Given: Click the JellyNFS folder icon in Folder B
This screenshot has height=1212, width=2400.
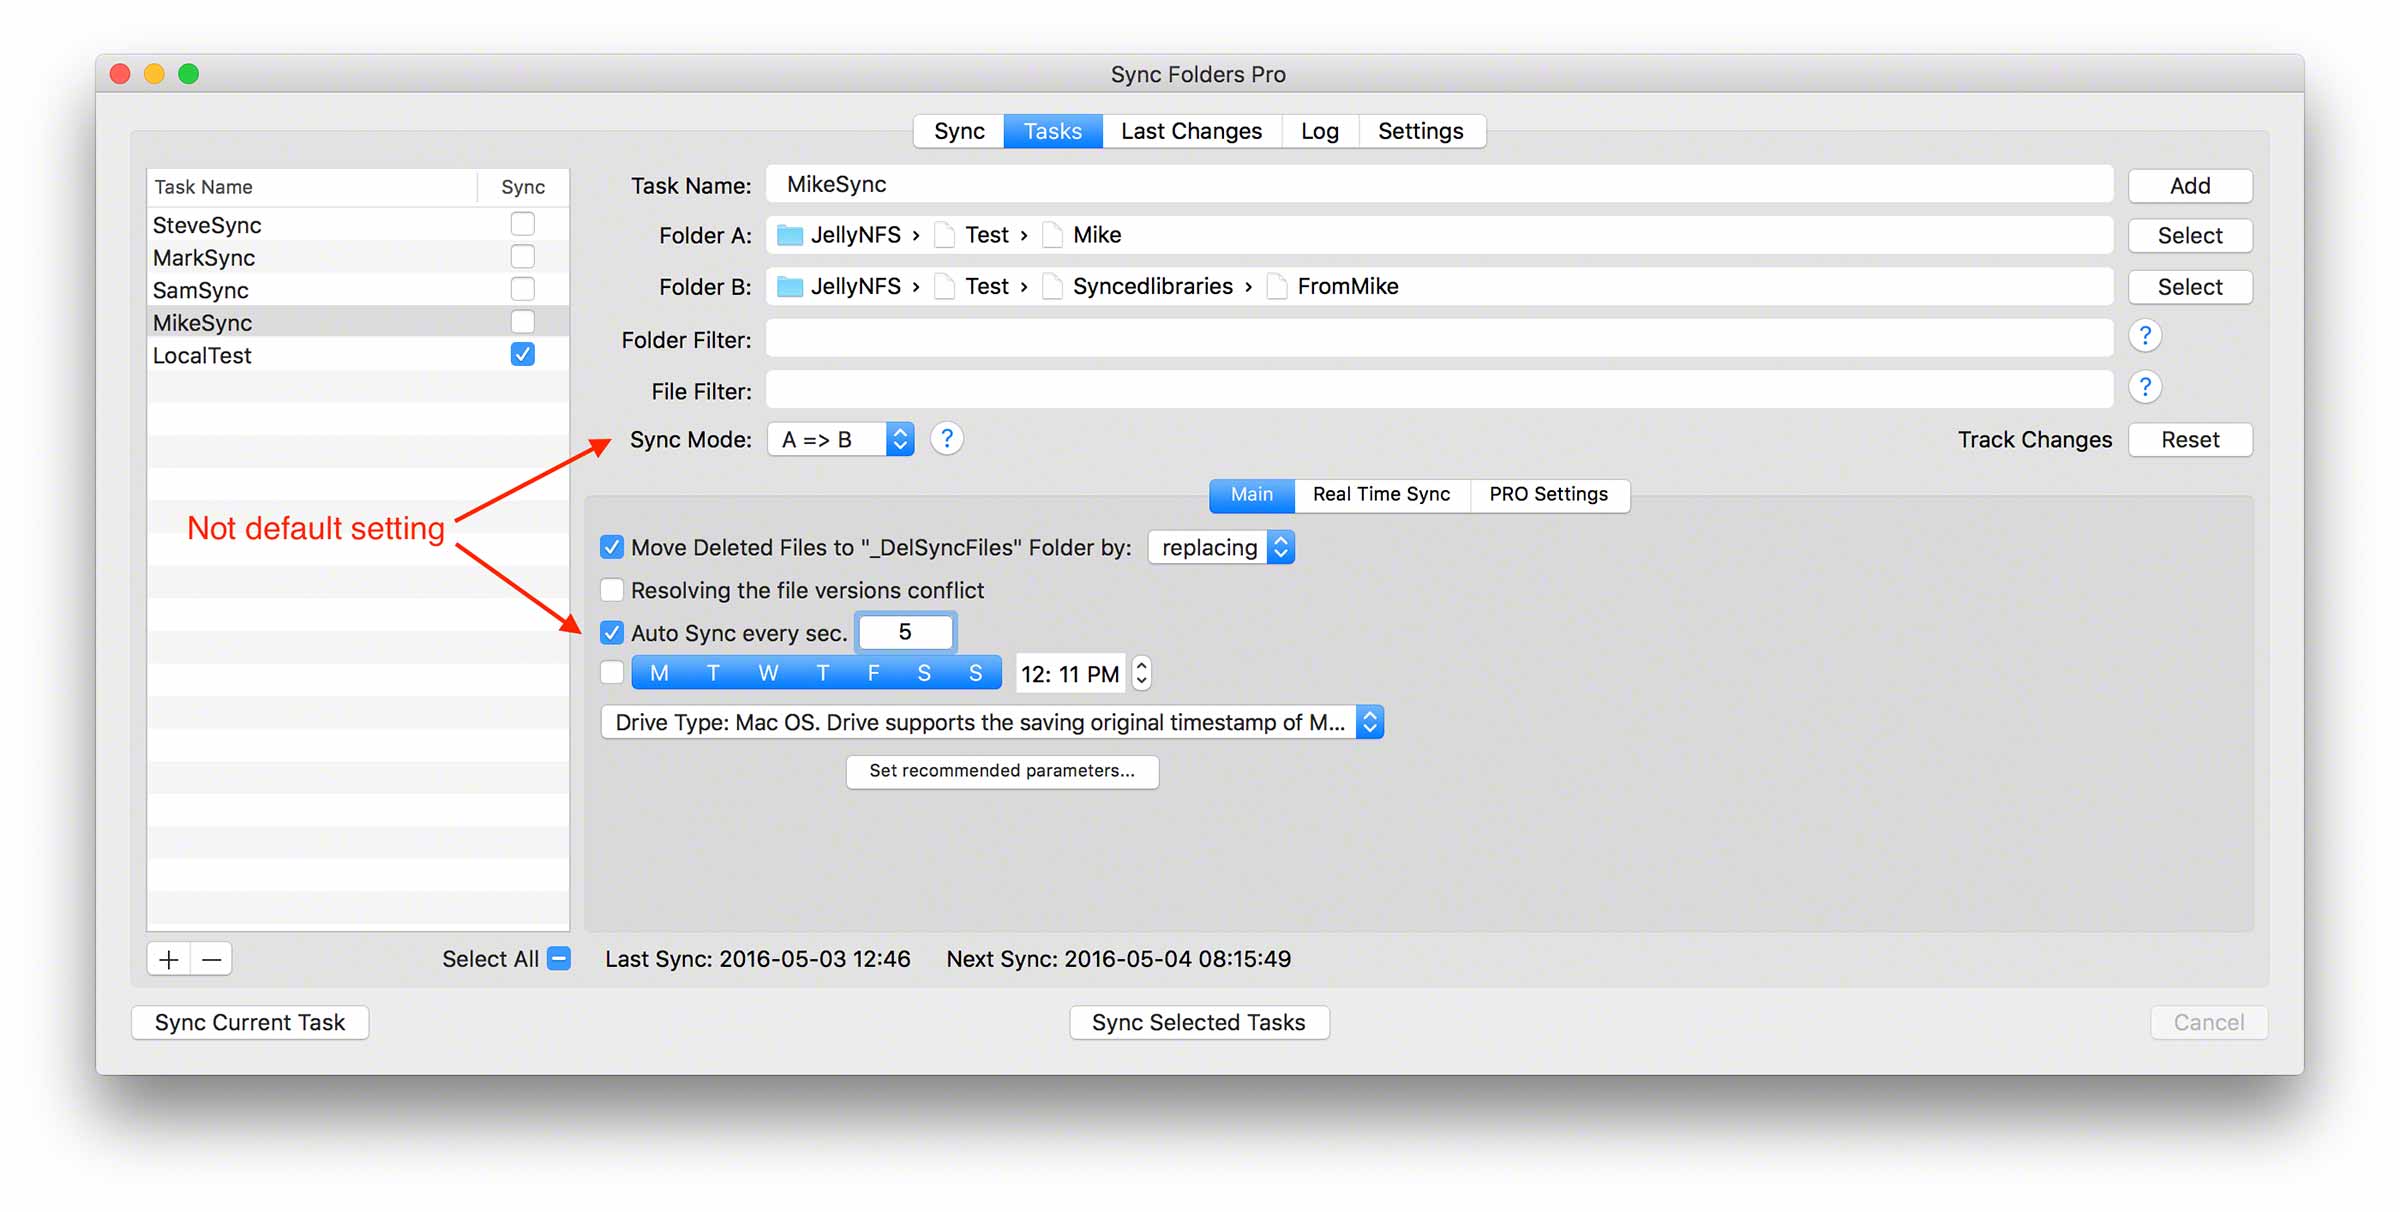Looking at the screenshot, I should (790, 287).
